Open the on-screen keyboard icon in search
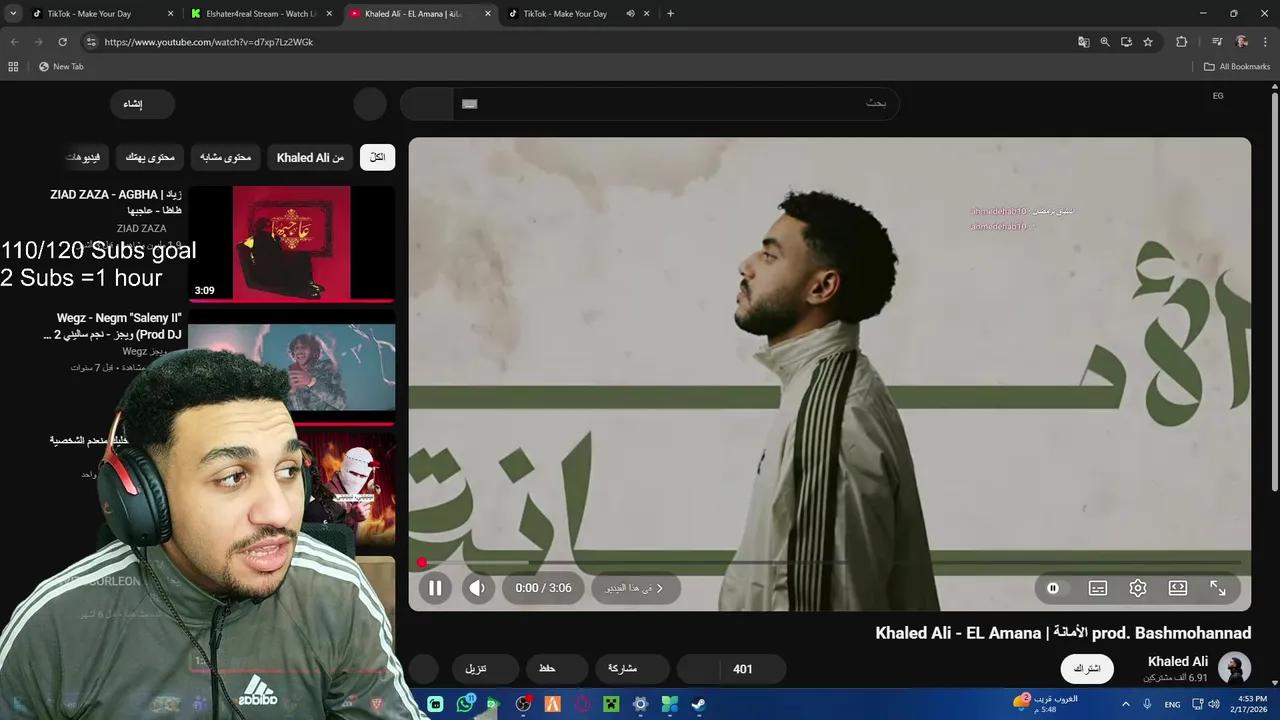Image resolution: width=1280 pixels, height=720 pixels. pos(469,103)
